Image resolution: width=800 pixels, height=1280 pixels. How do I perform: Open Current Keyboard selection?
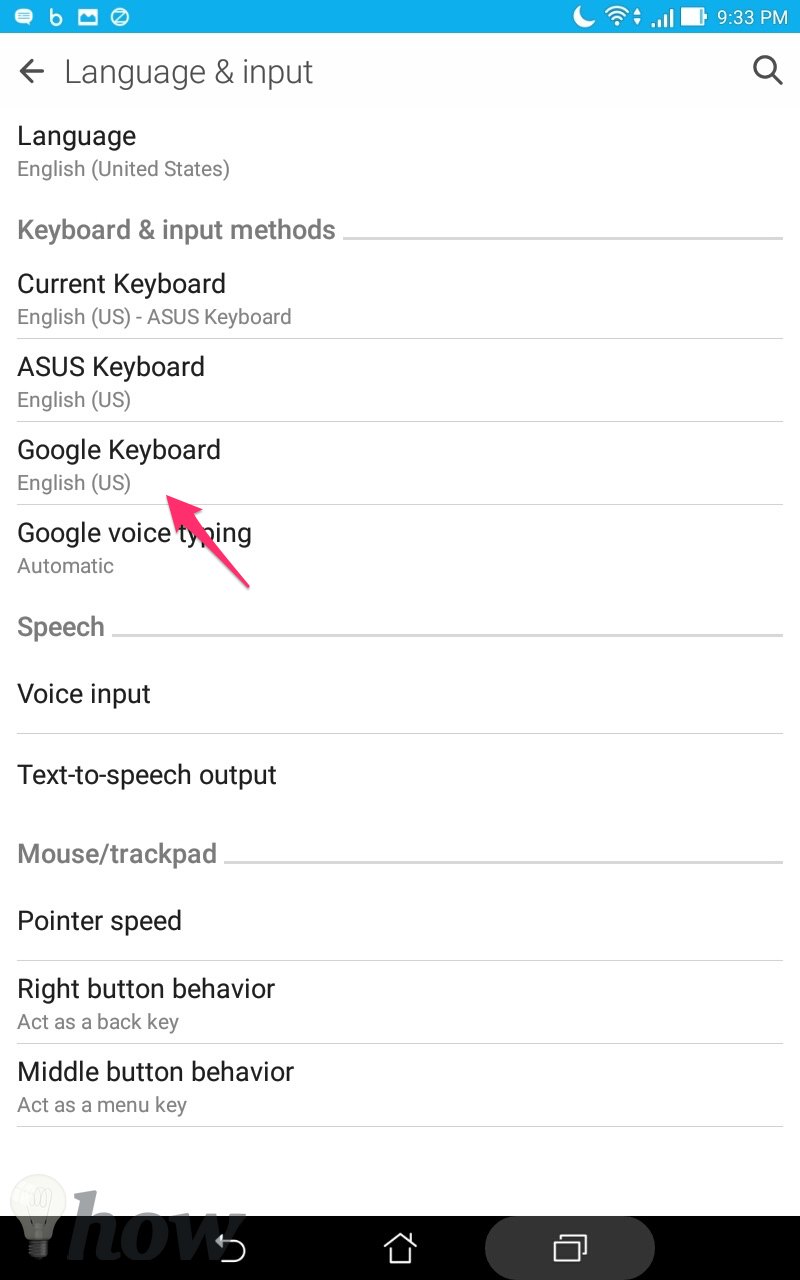pos(400,299)
